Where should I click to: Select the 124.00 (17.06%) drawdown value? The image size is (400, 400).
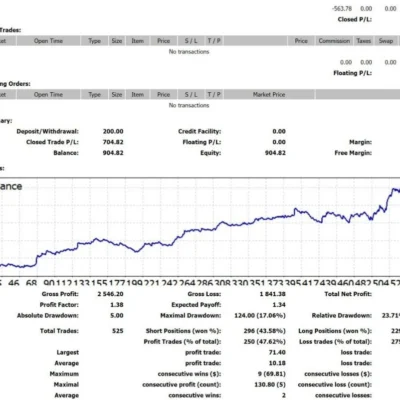tap(260, 316)
